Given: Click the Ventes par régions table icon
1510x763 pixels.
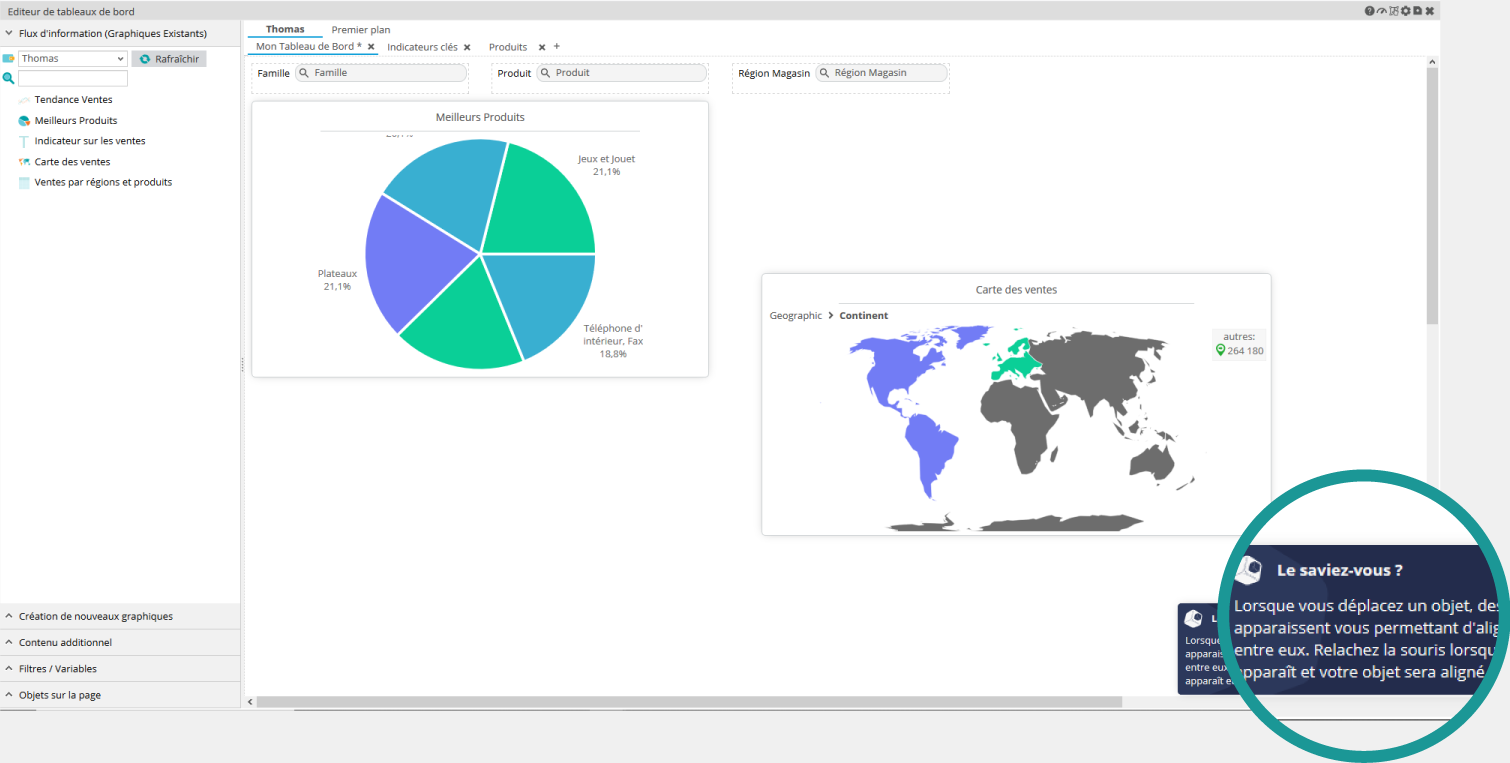Looking at the screenshot, I should [24, 183].
